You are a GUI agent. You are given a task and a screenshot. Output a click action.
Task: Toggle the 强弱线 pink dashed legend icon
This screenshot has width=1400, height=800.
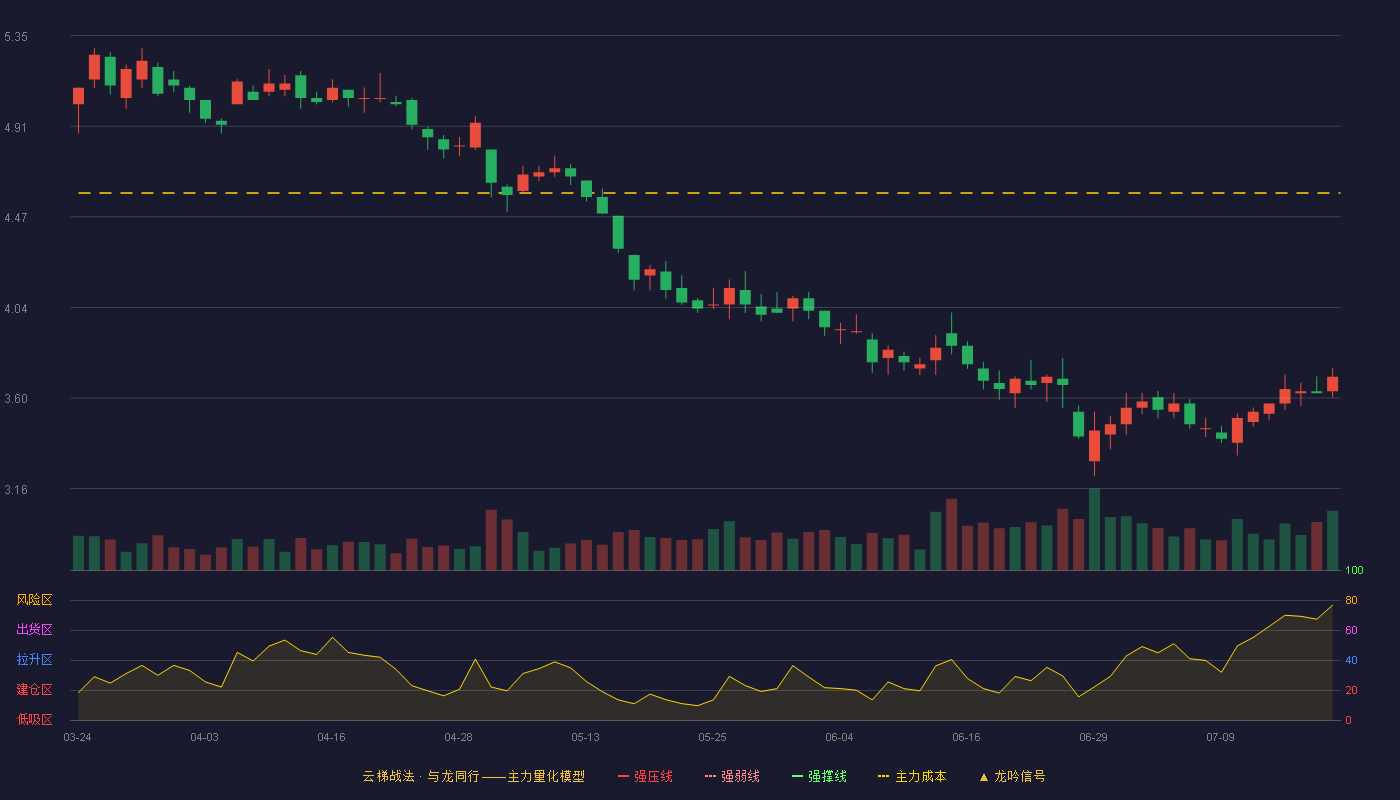[x=710, y=776]
